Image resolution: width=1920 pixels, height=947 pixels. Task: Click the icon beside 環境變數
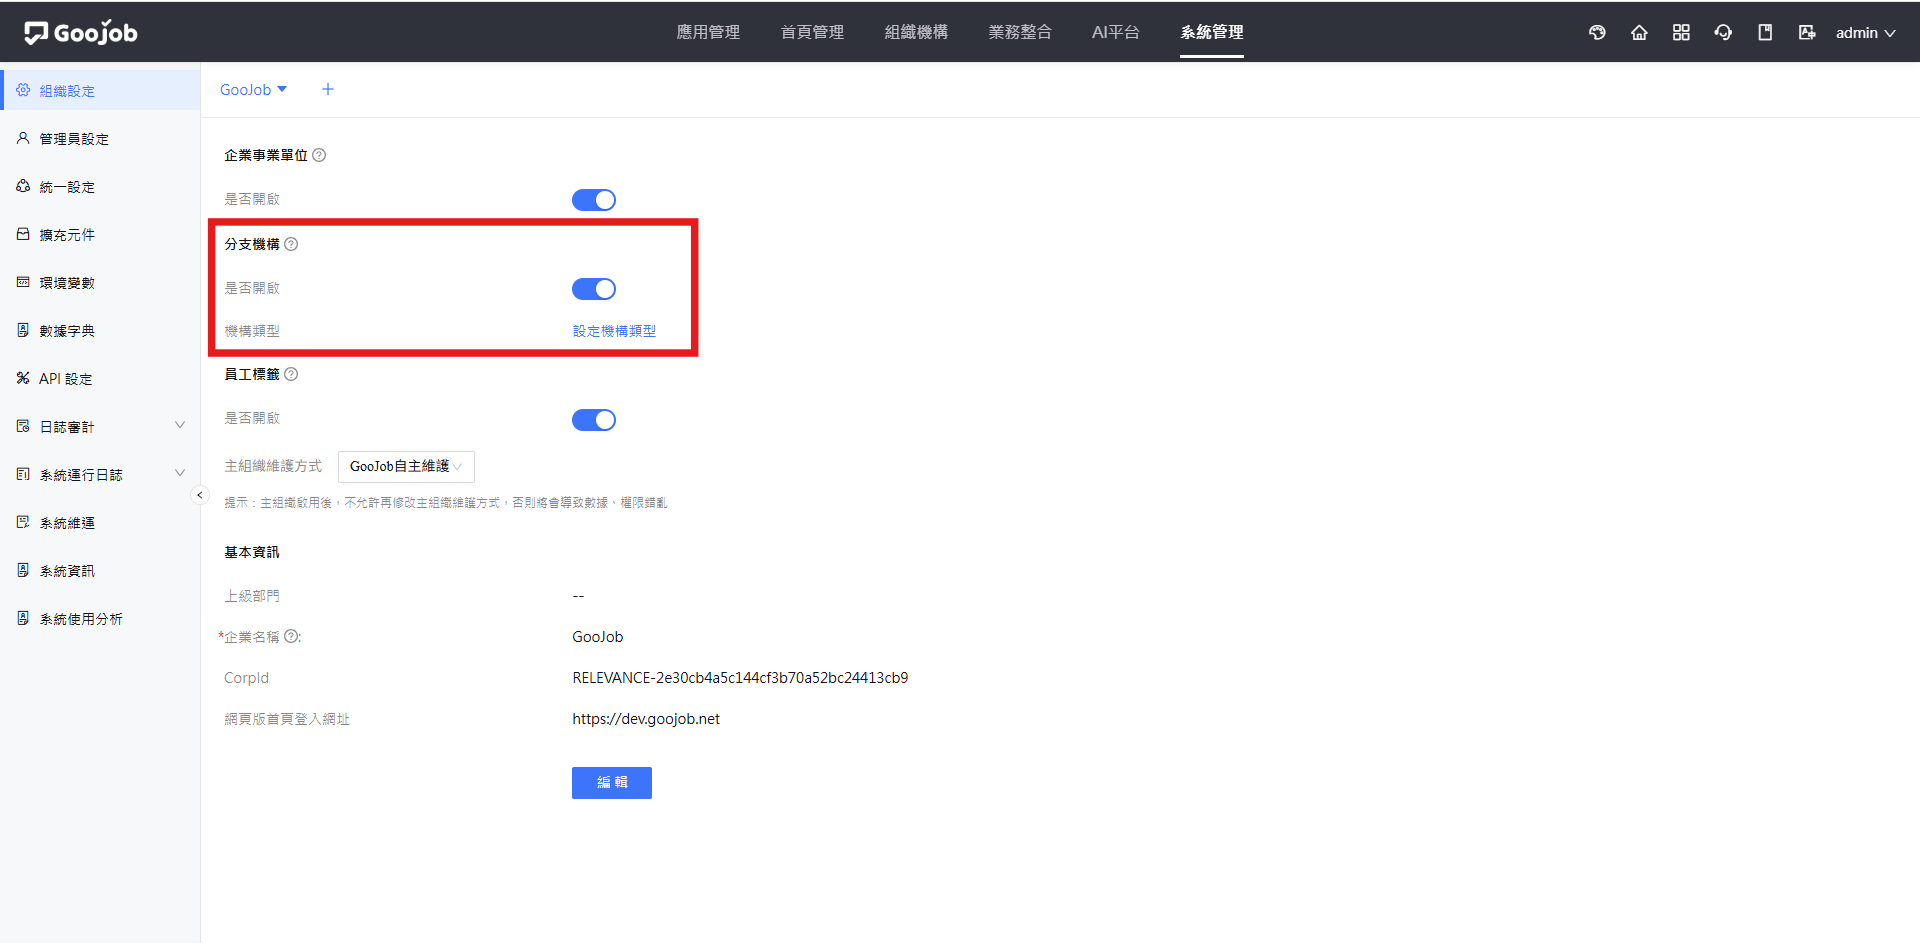point(23,282)
